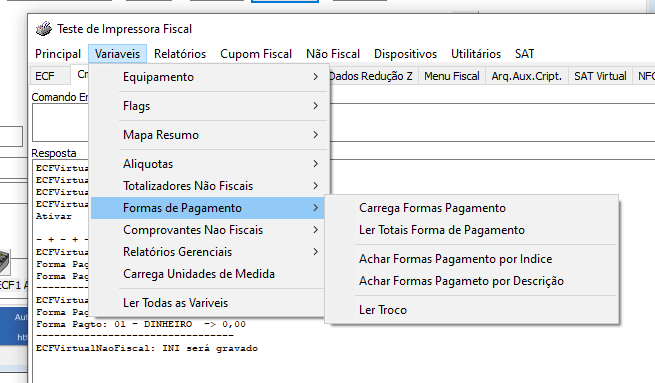Screen dimensions: 655x383
Task: Choose Ler Totais Forma de Pagamento
Action: click(471, 230)
